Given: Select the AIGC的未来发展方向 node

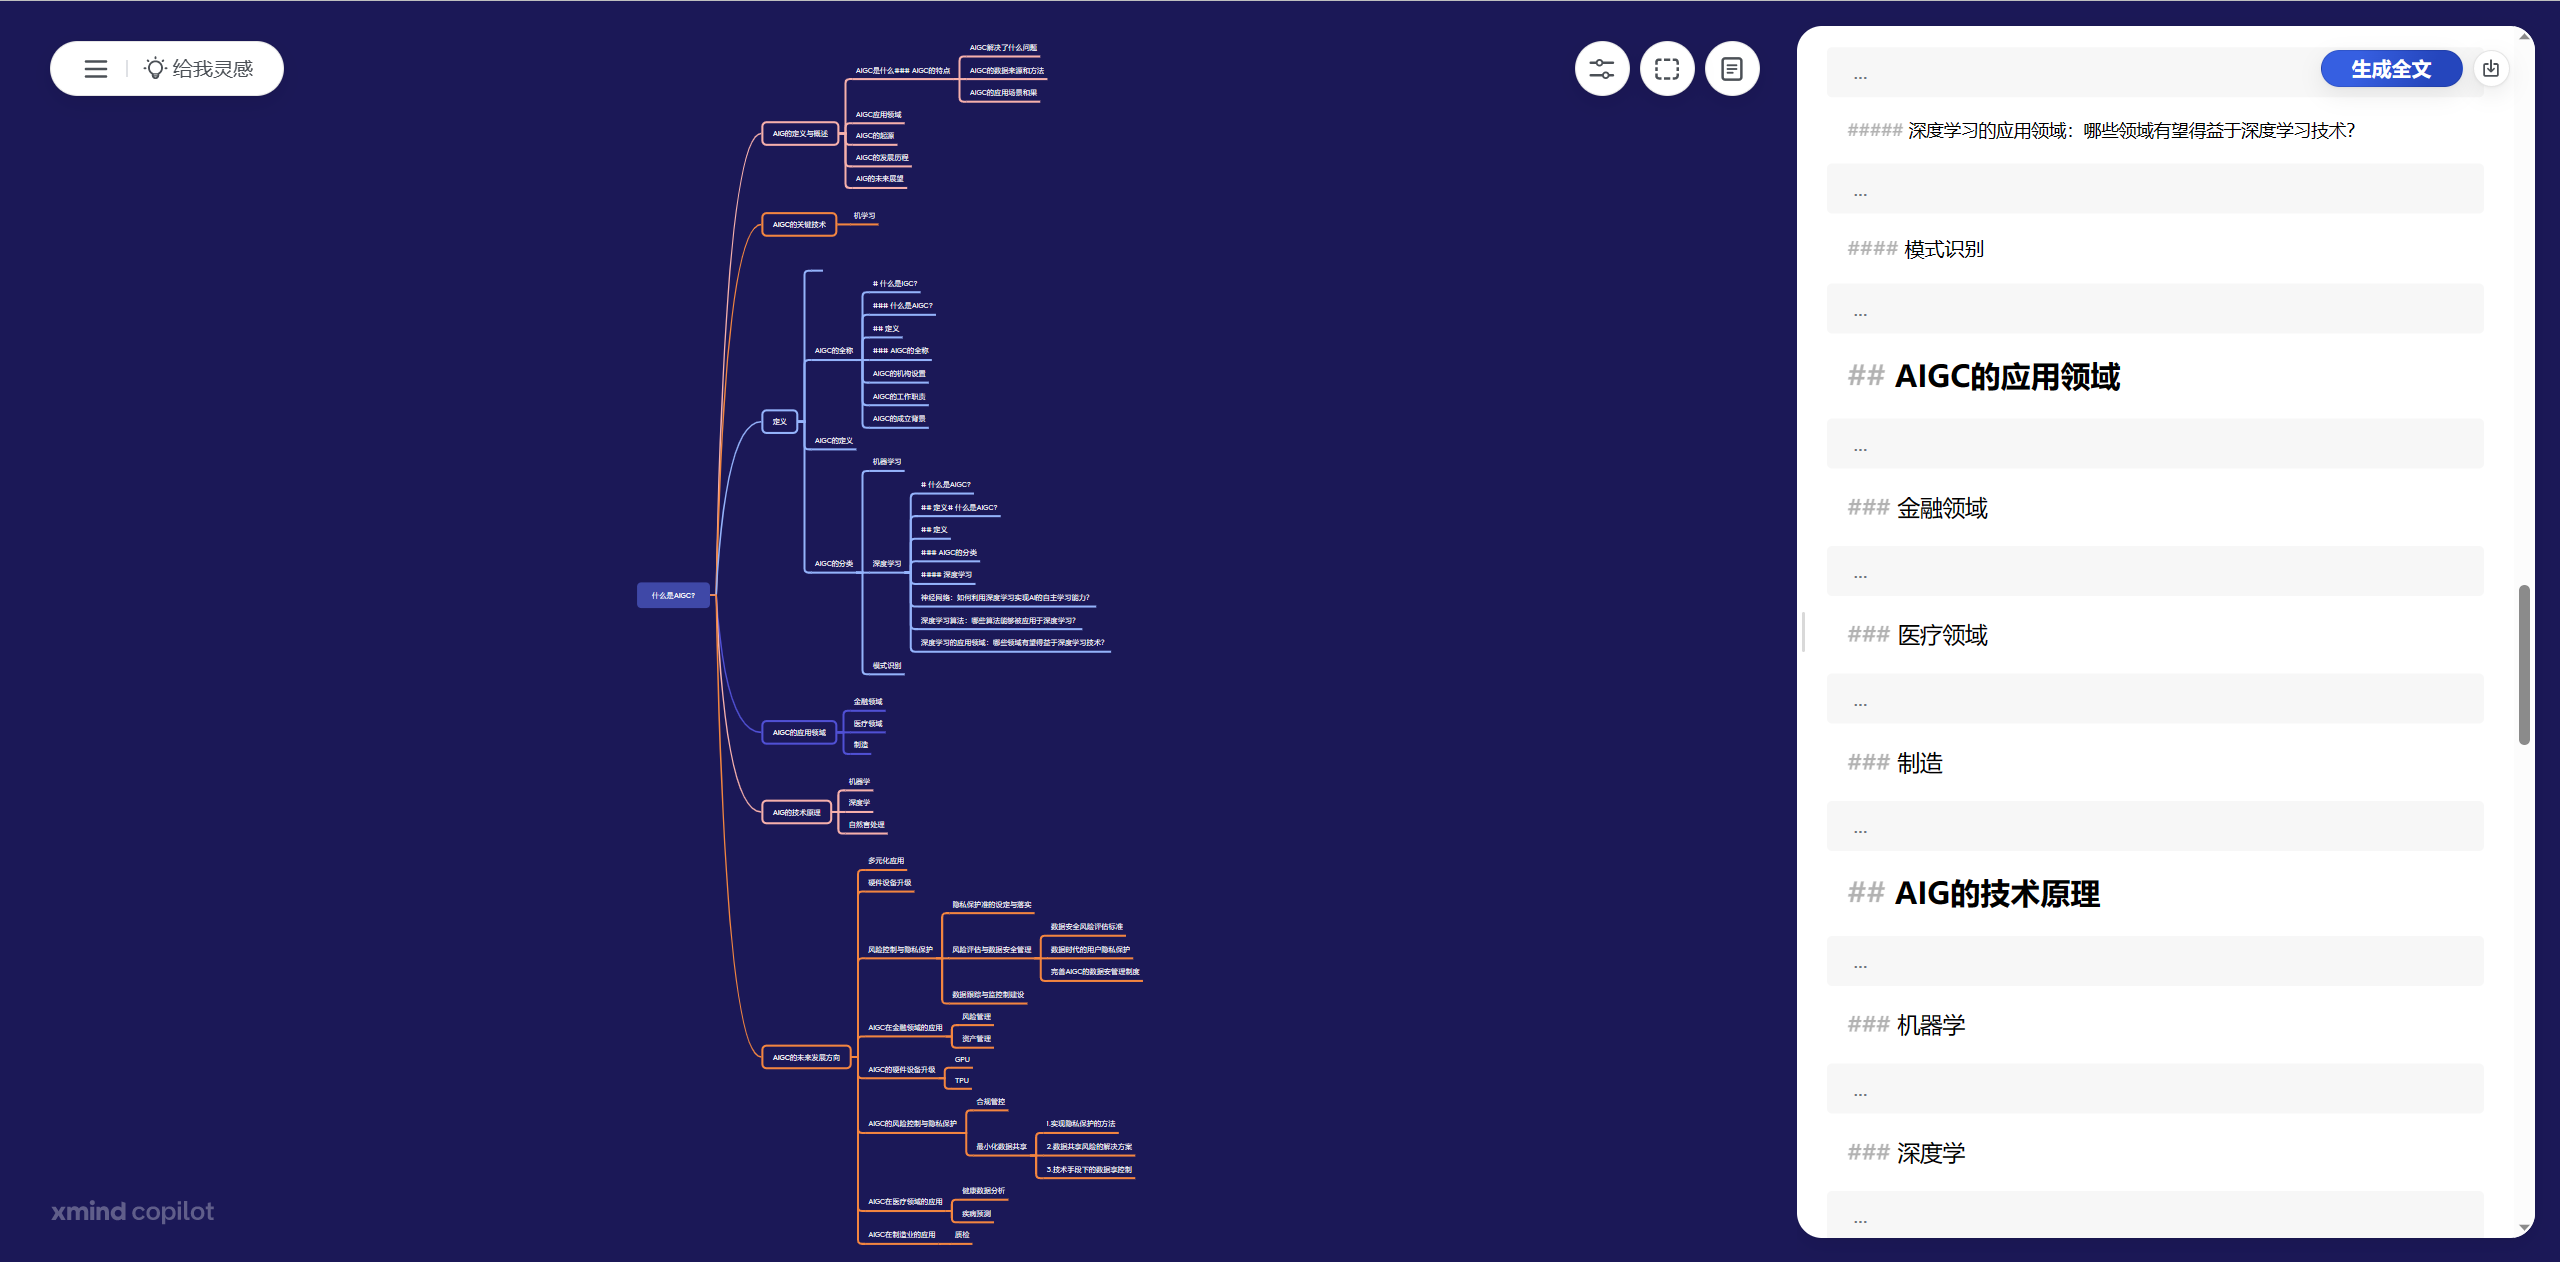Looking at the screenshot, I should [x=806, y=1058].
